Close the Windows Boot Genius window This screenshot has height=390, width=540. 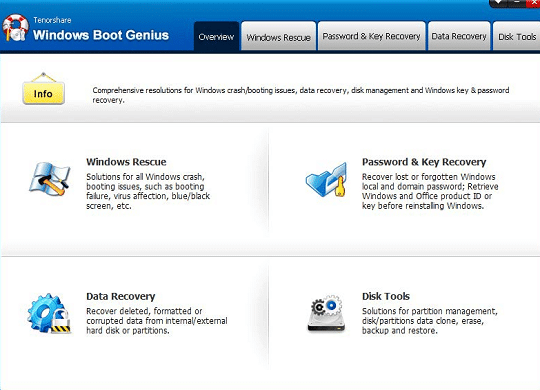tap(533, 3)
